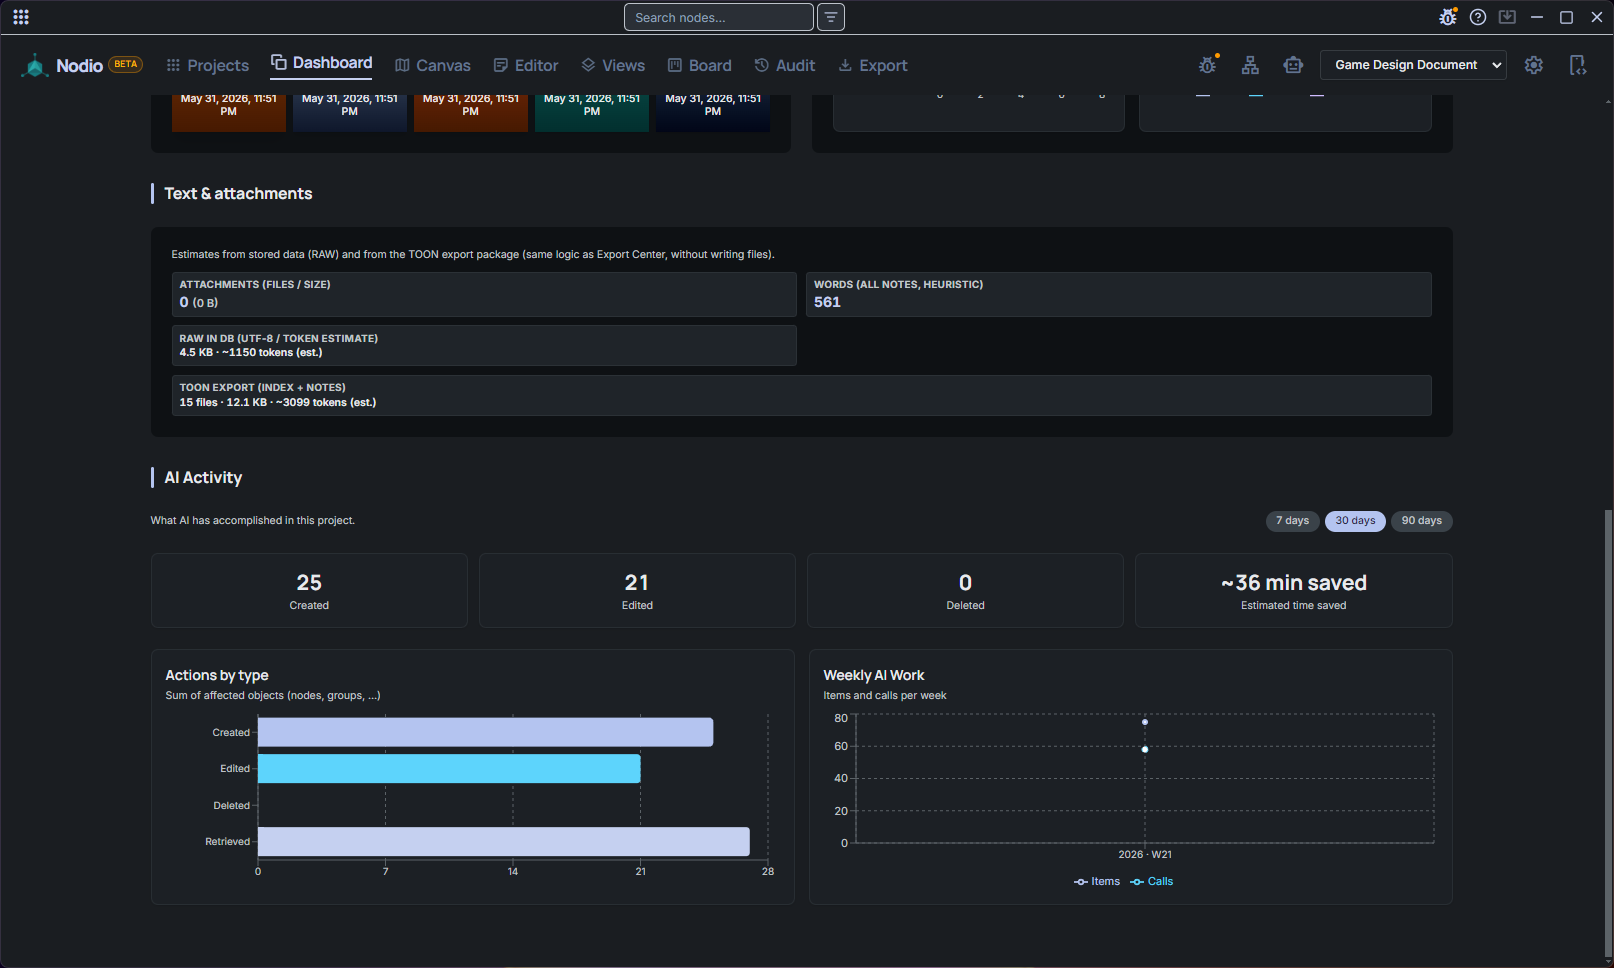Click the Created bar in Actions by type
This screenshot has width=1614, height=968.
[x=485, y=732]
